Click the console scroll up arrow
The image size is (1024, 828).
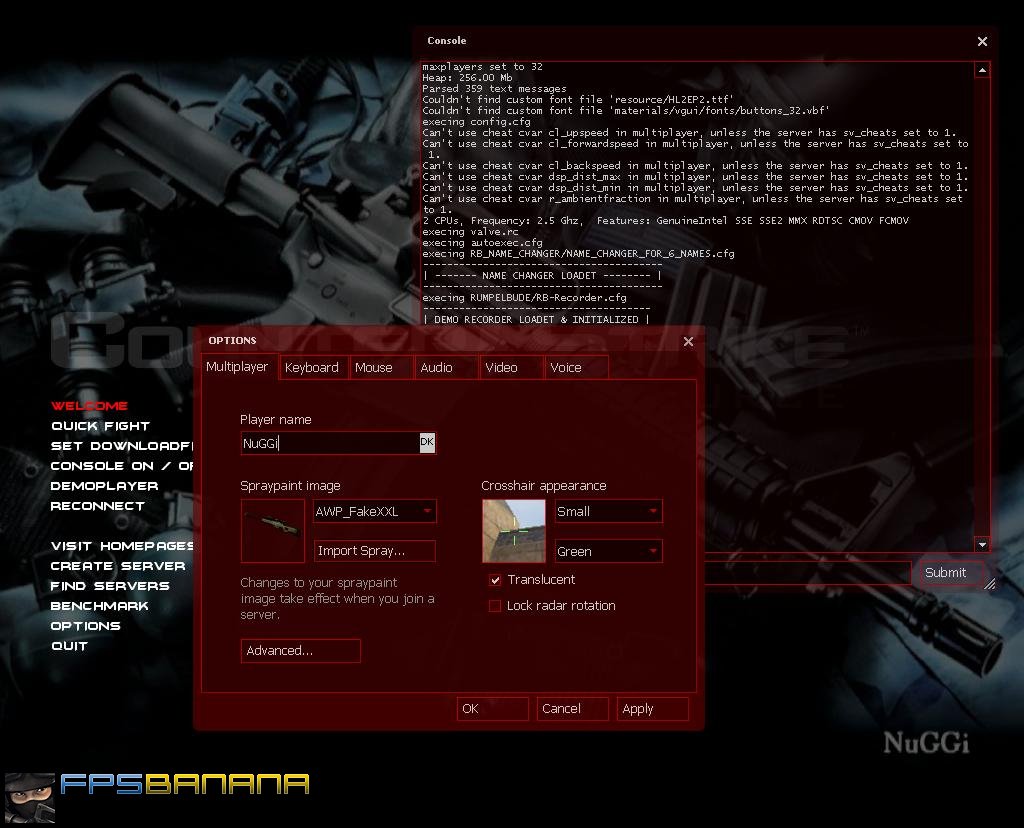[x=982, y=70]
